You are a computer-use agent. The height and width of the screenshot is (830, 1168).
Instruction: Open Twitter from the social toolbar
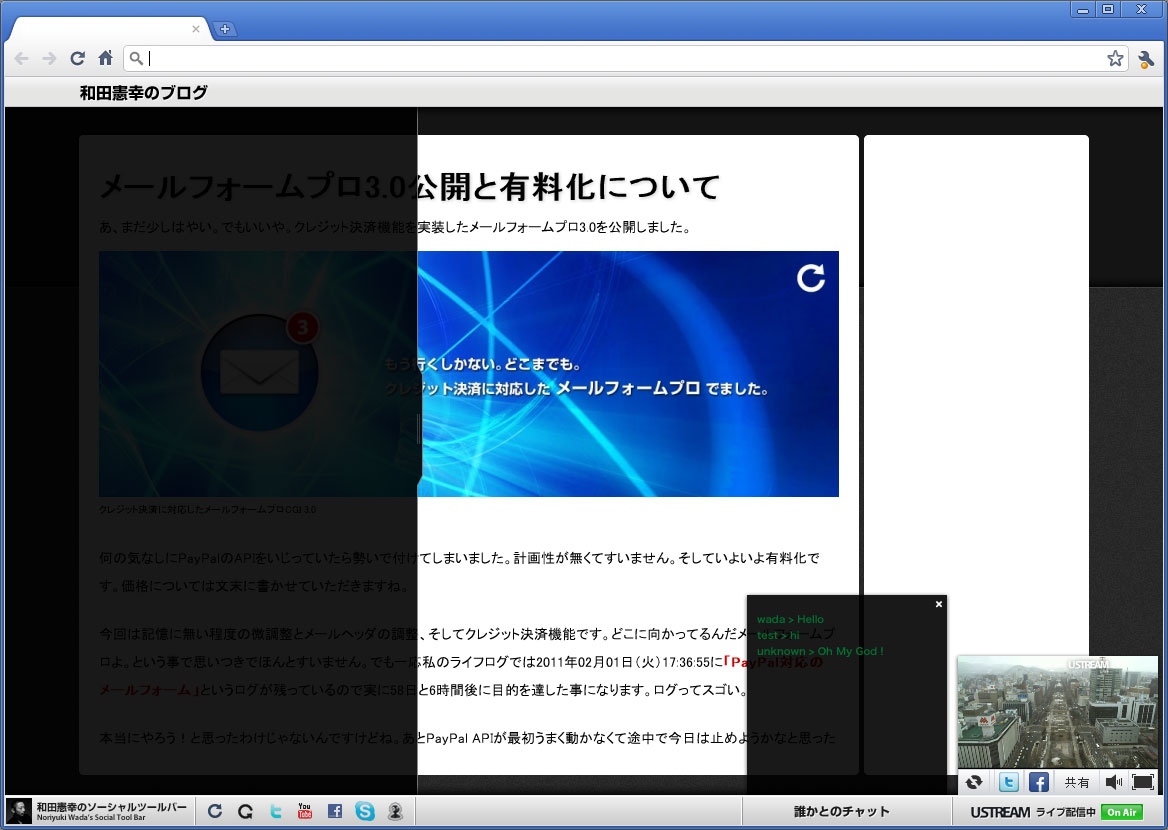[276, 811]
